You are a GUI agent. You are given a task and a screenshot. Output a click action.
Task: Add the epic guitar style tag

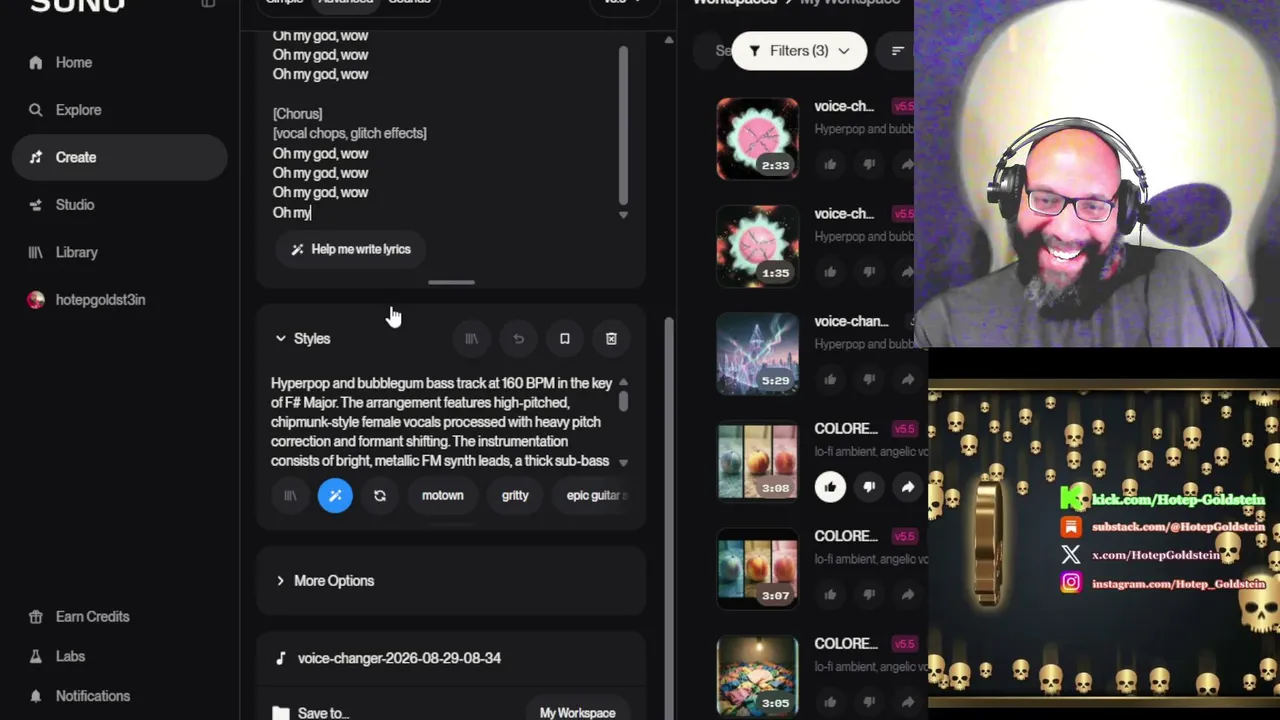[x=593, y=496]
